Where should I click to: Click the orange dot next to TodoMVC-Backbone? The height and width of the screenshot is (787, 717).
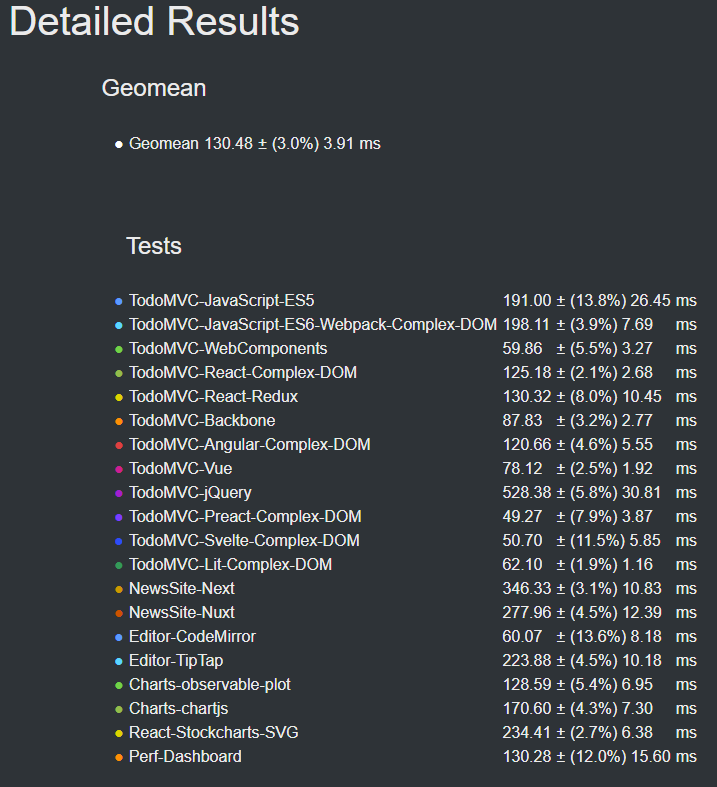(x=119, y=421)
